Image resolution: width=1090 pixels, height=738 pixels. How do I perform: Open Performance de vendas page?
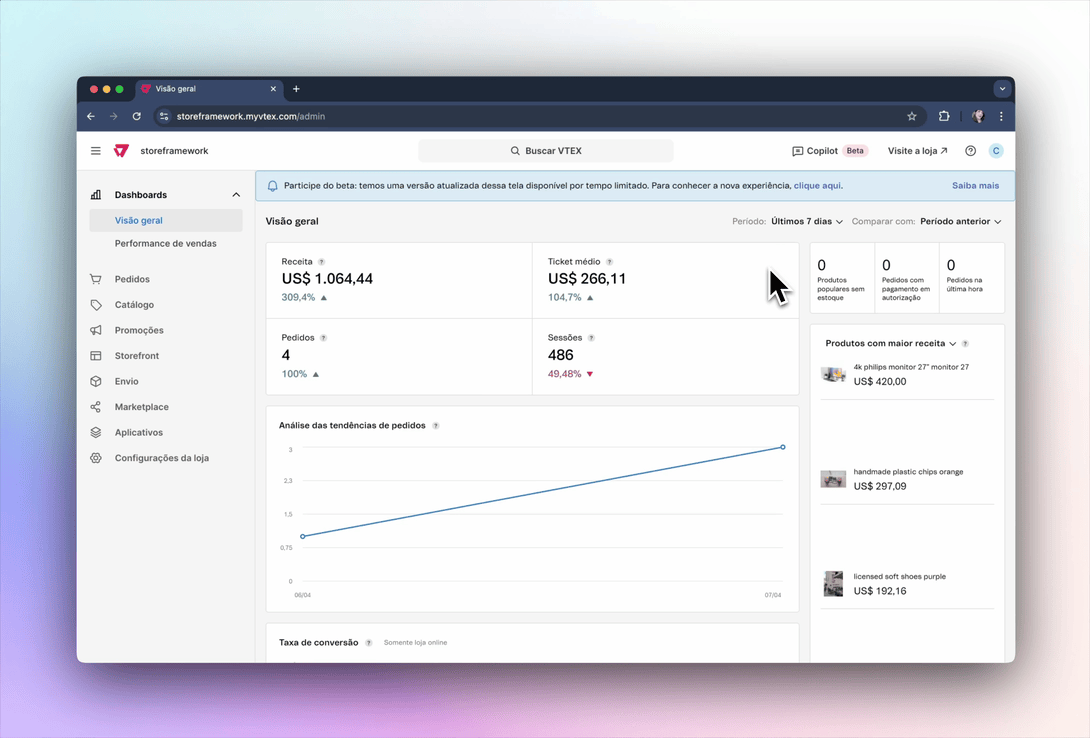(x=165, y=243)
